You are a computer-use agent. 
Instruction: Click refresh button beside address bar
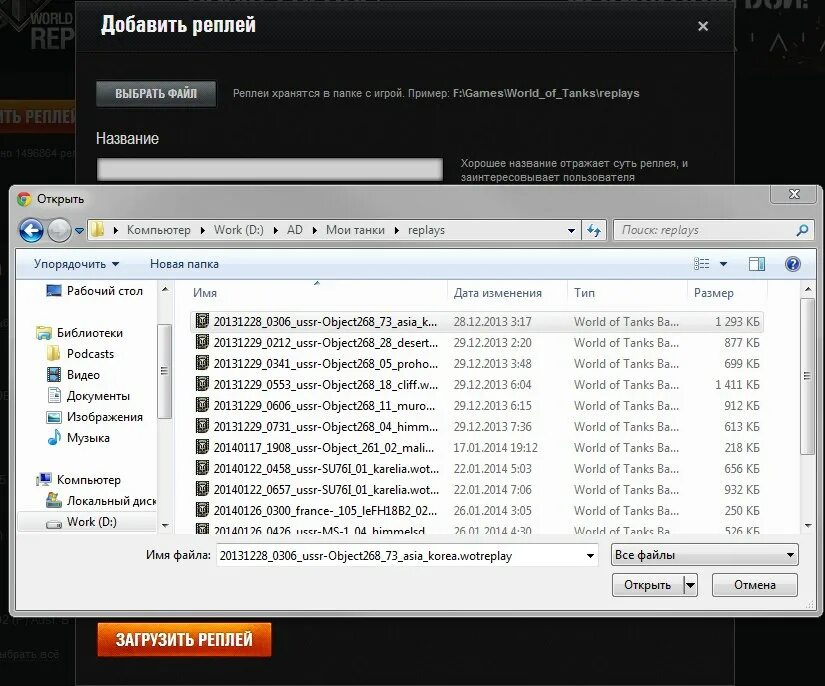pos(594,230)
